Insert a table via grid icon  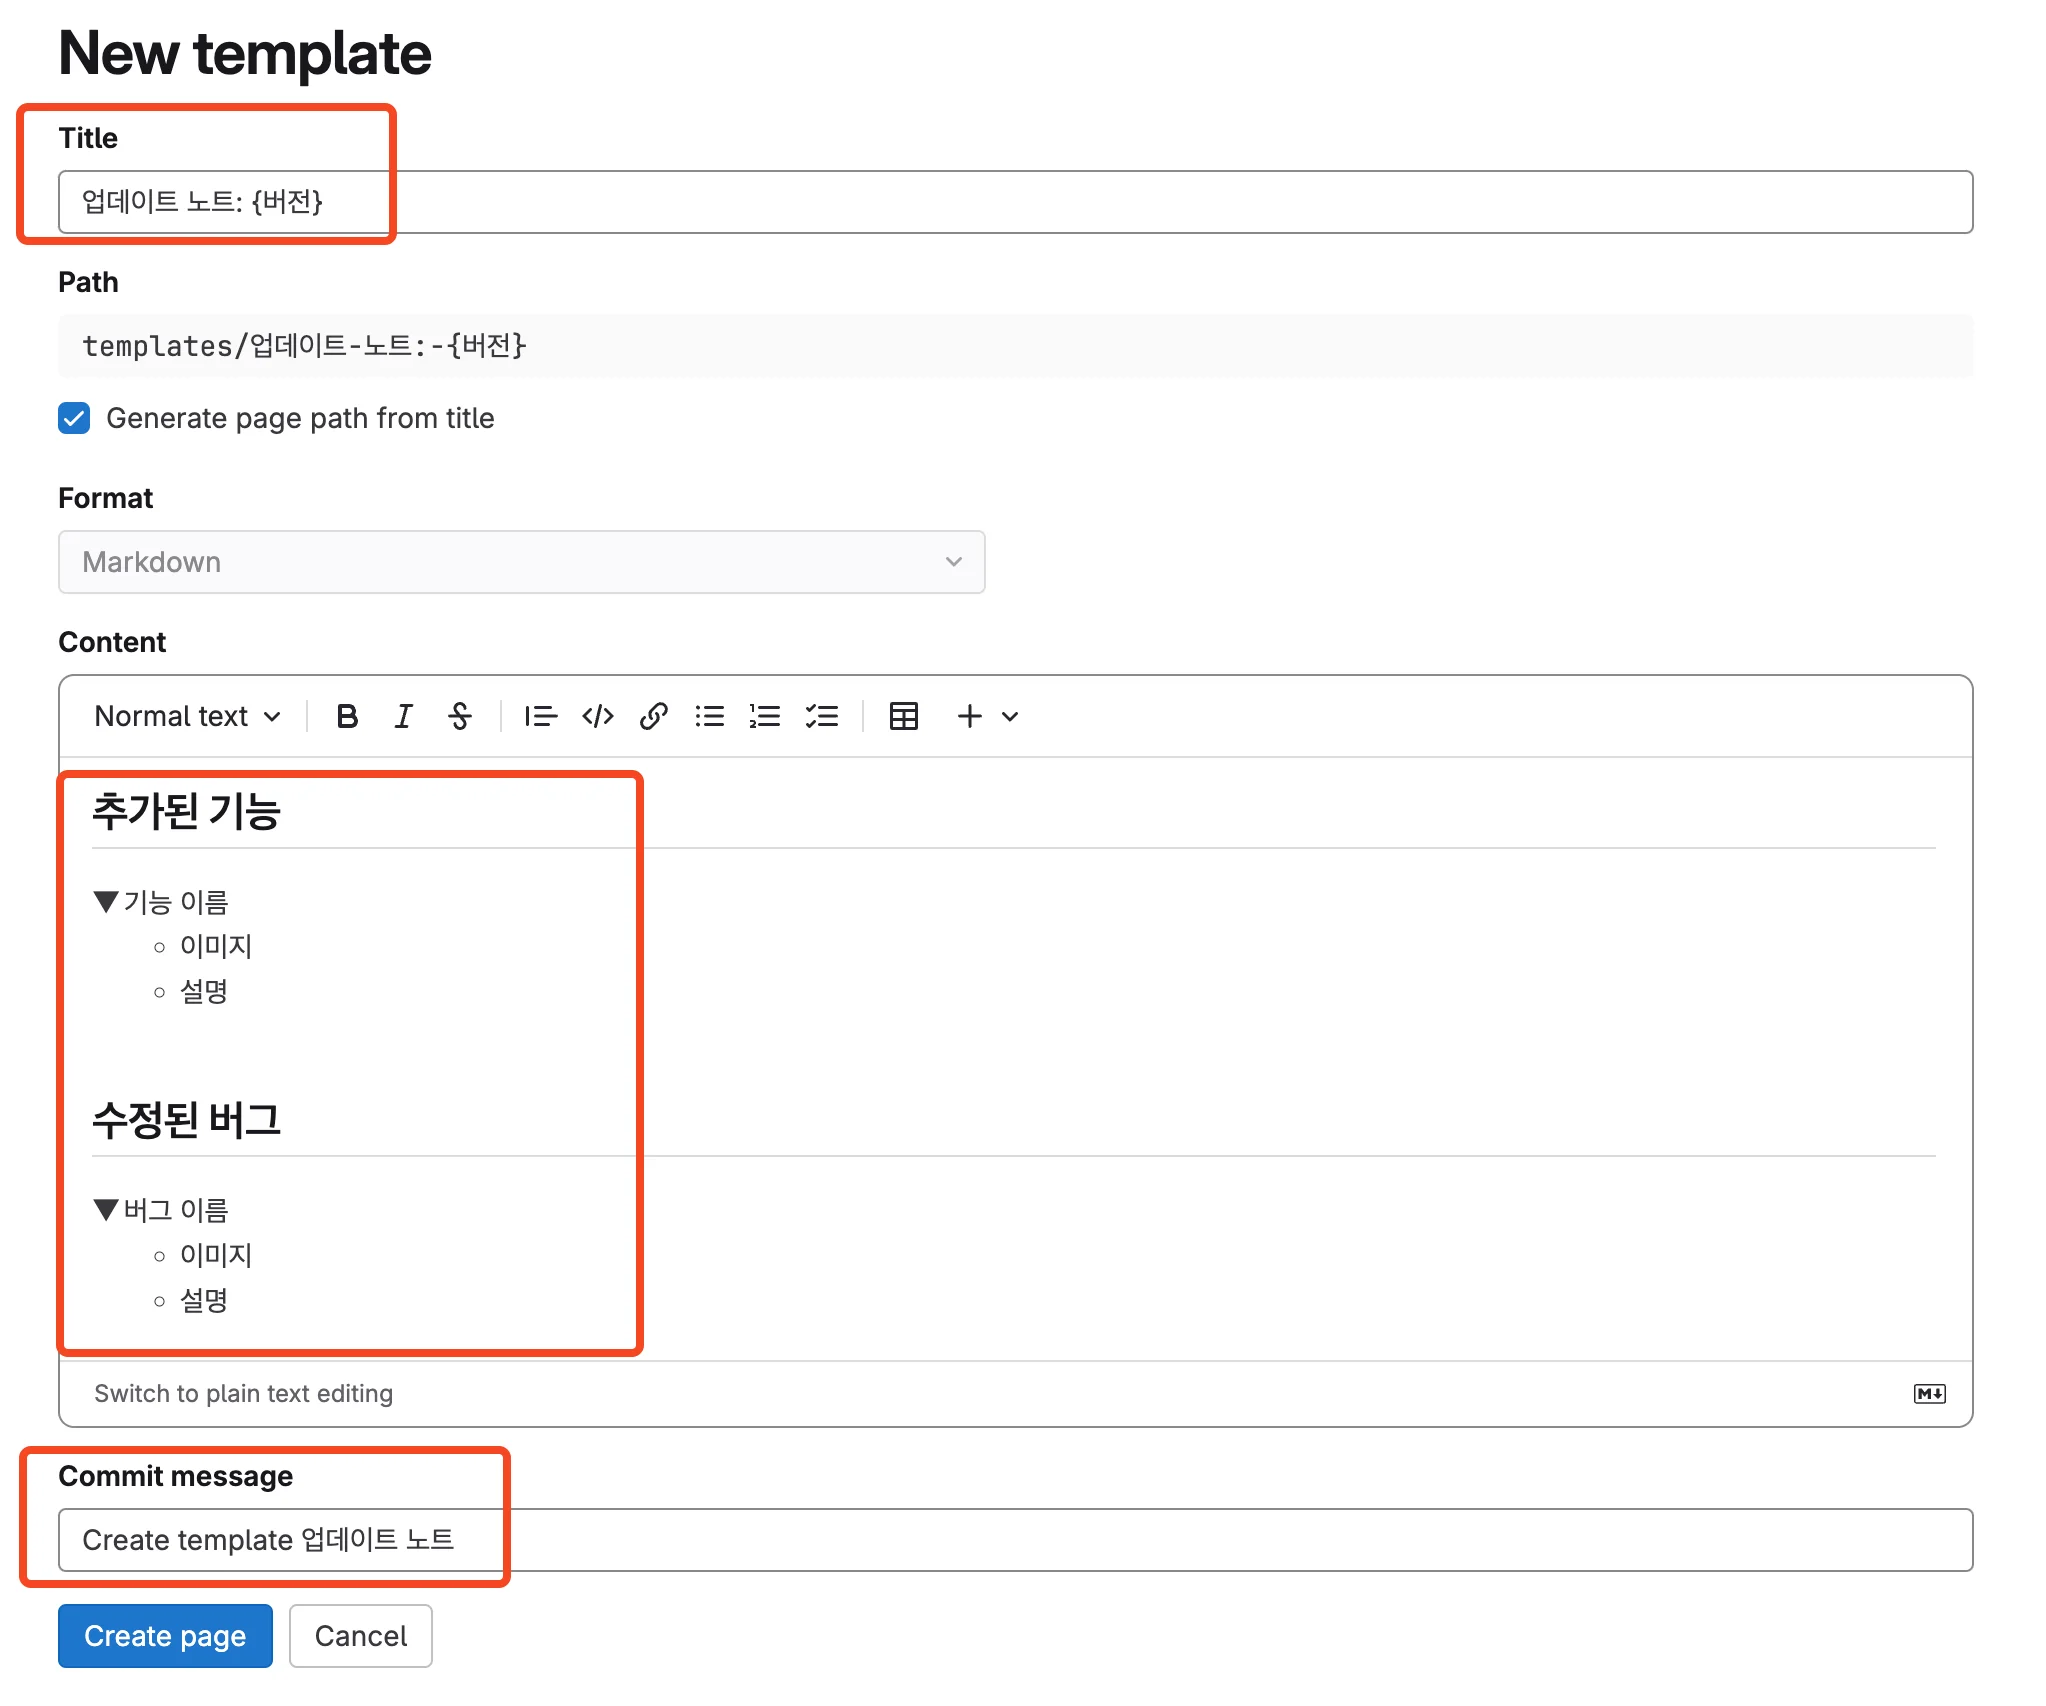(903, 716)
